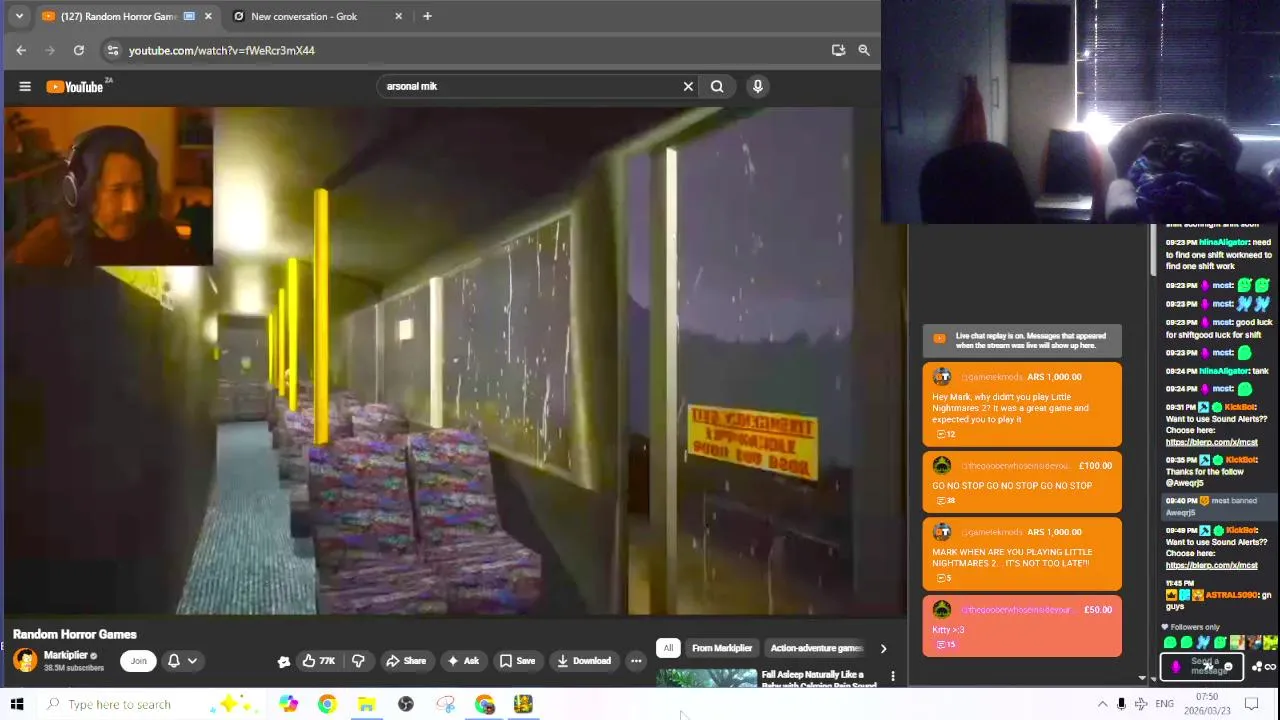The width and height of the screenshot is (1280, 720).
Task: Open Copilot from the taskbar
Action: tap(288, 704)
